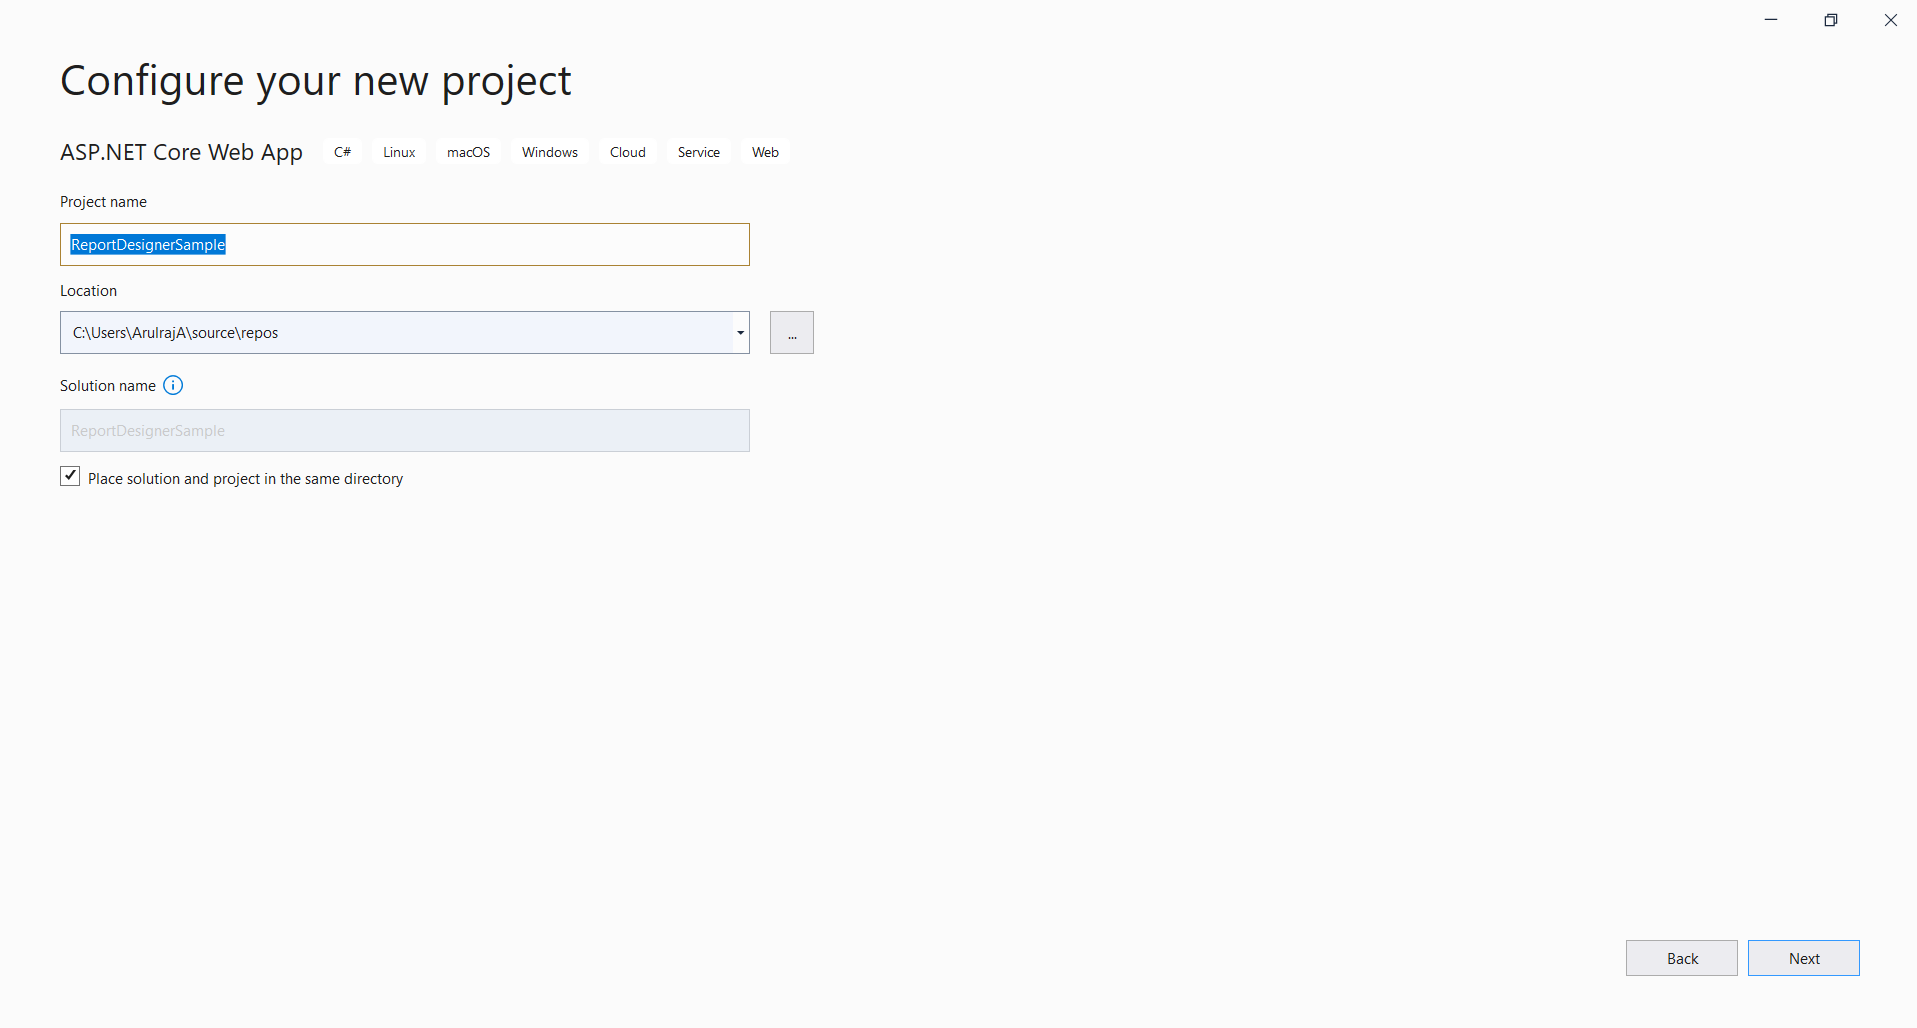The width and height of the screenshot is (1917, 1028).
Task: Open the browse folder dialog for Location
Action: click(x=791, y=332)
